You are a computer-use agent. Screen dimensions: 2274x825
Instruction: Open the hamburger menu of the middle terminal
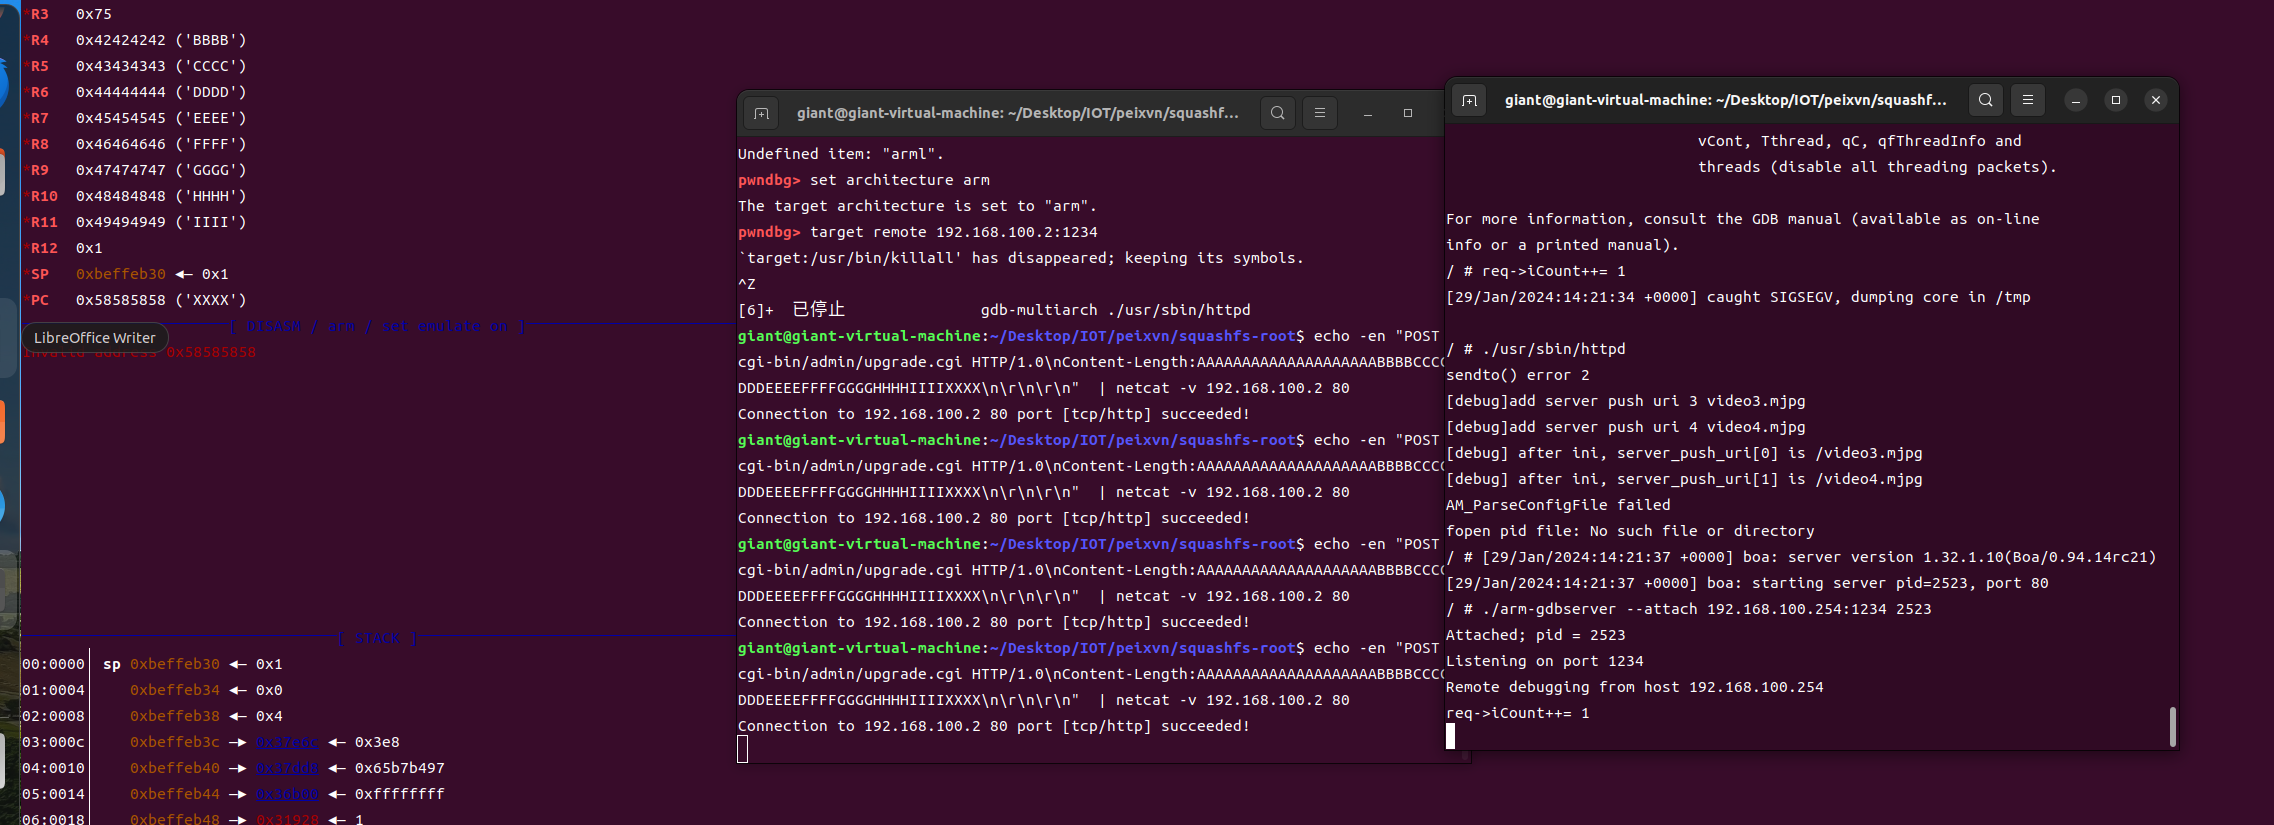tap(1320, 113)
